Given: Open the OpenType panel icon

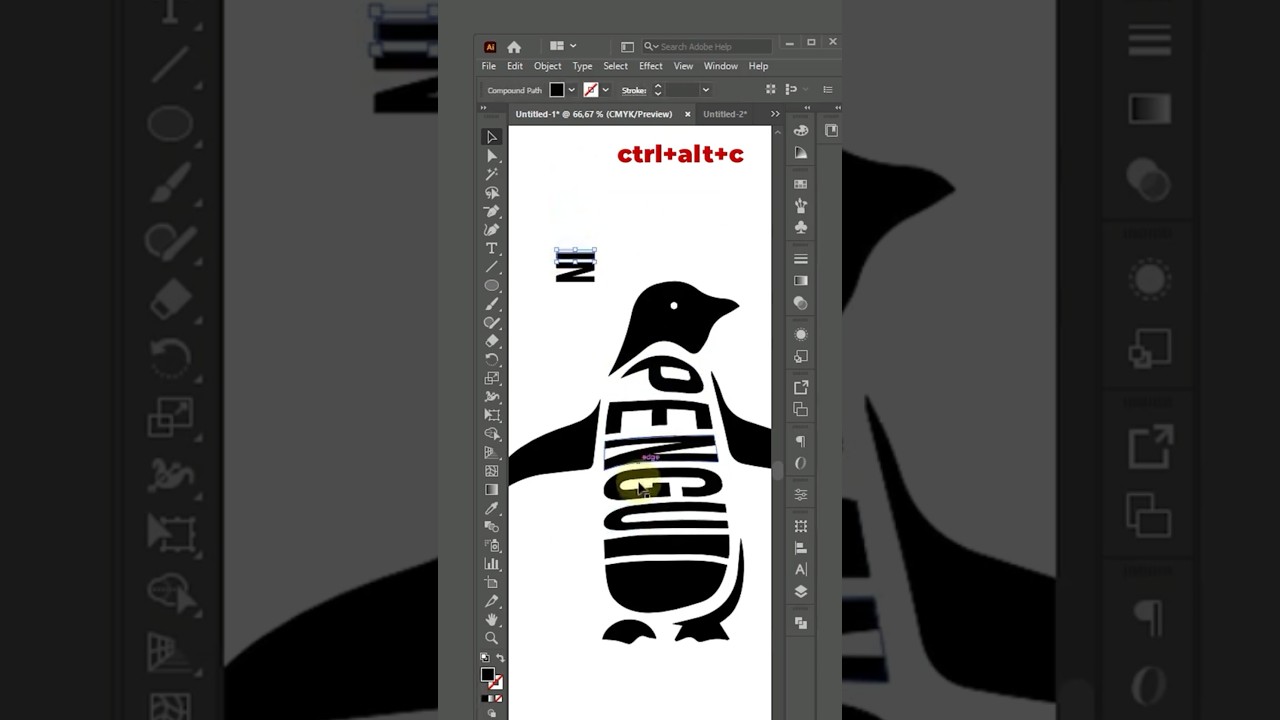Looking at the screenshot, I should click(x=801, y=463).
